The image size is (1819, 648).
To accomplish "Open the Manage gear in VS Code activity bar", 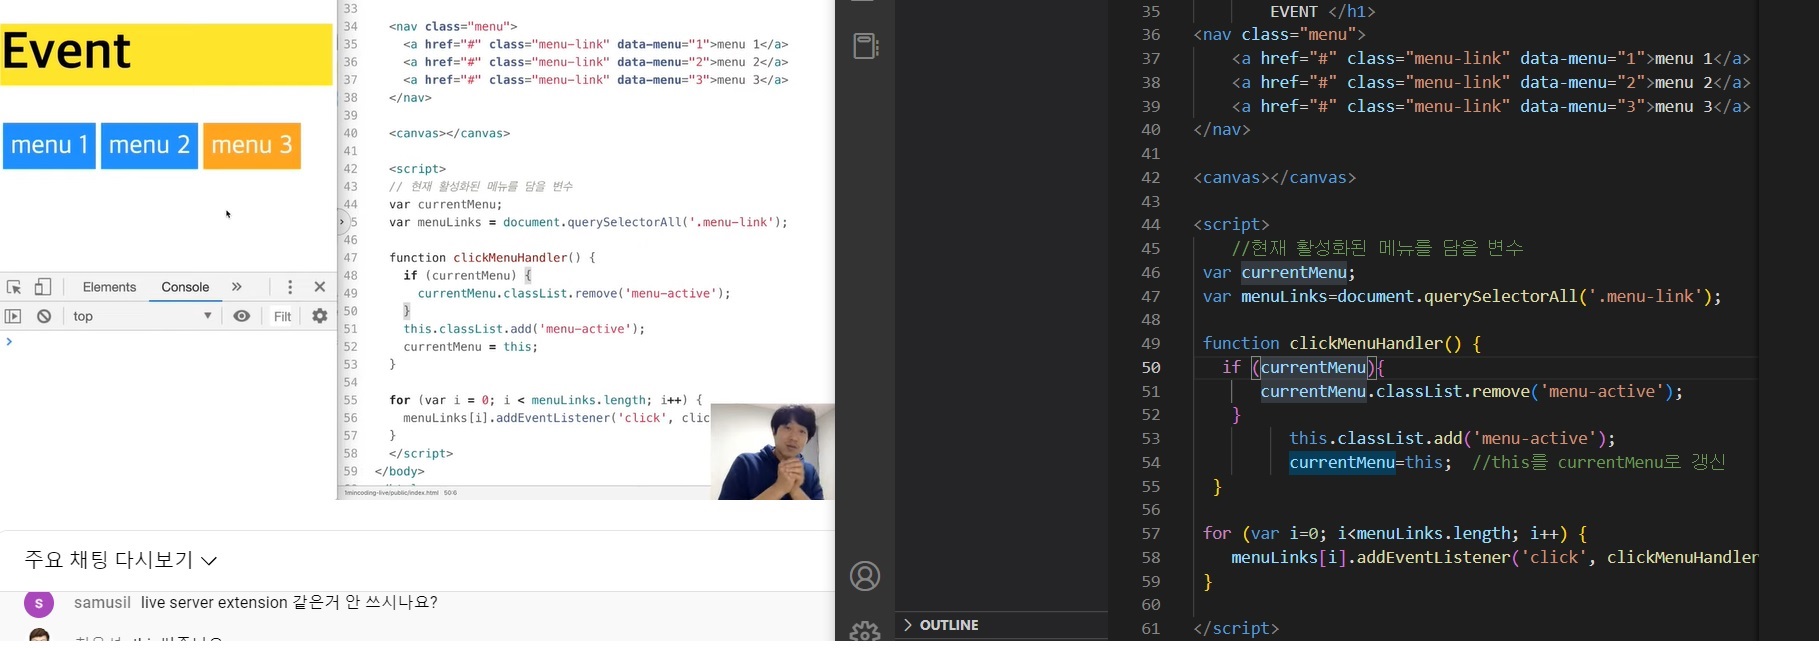I will pyautogui.click(x=865, y=632).
